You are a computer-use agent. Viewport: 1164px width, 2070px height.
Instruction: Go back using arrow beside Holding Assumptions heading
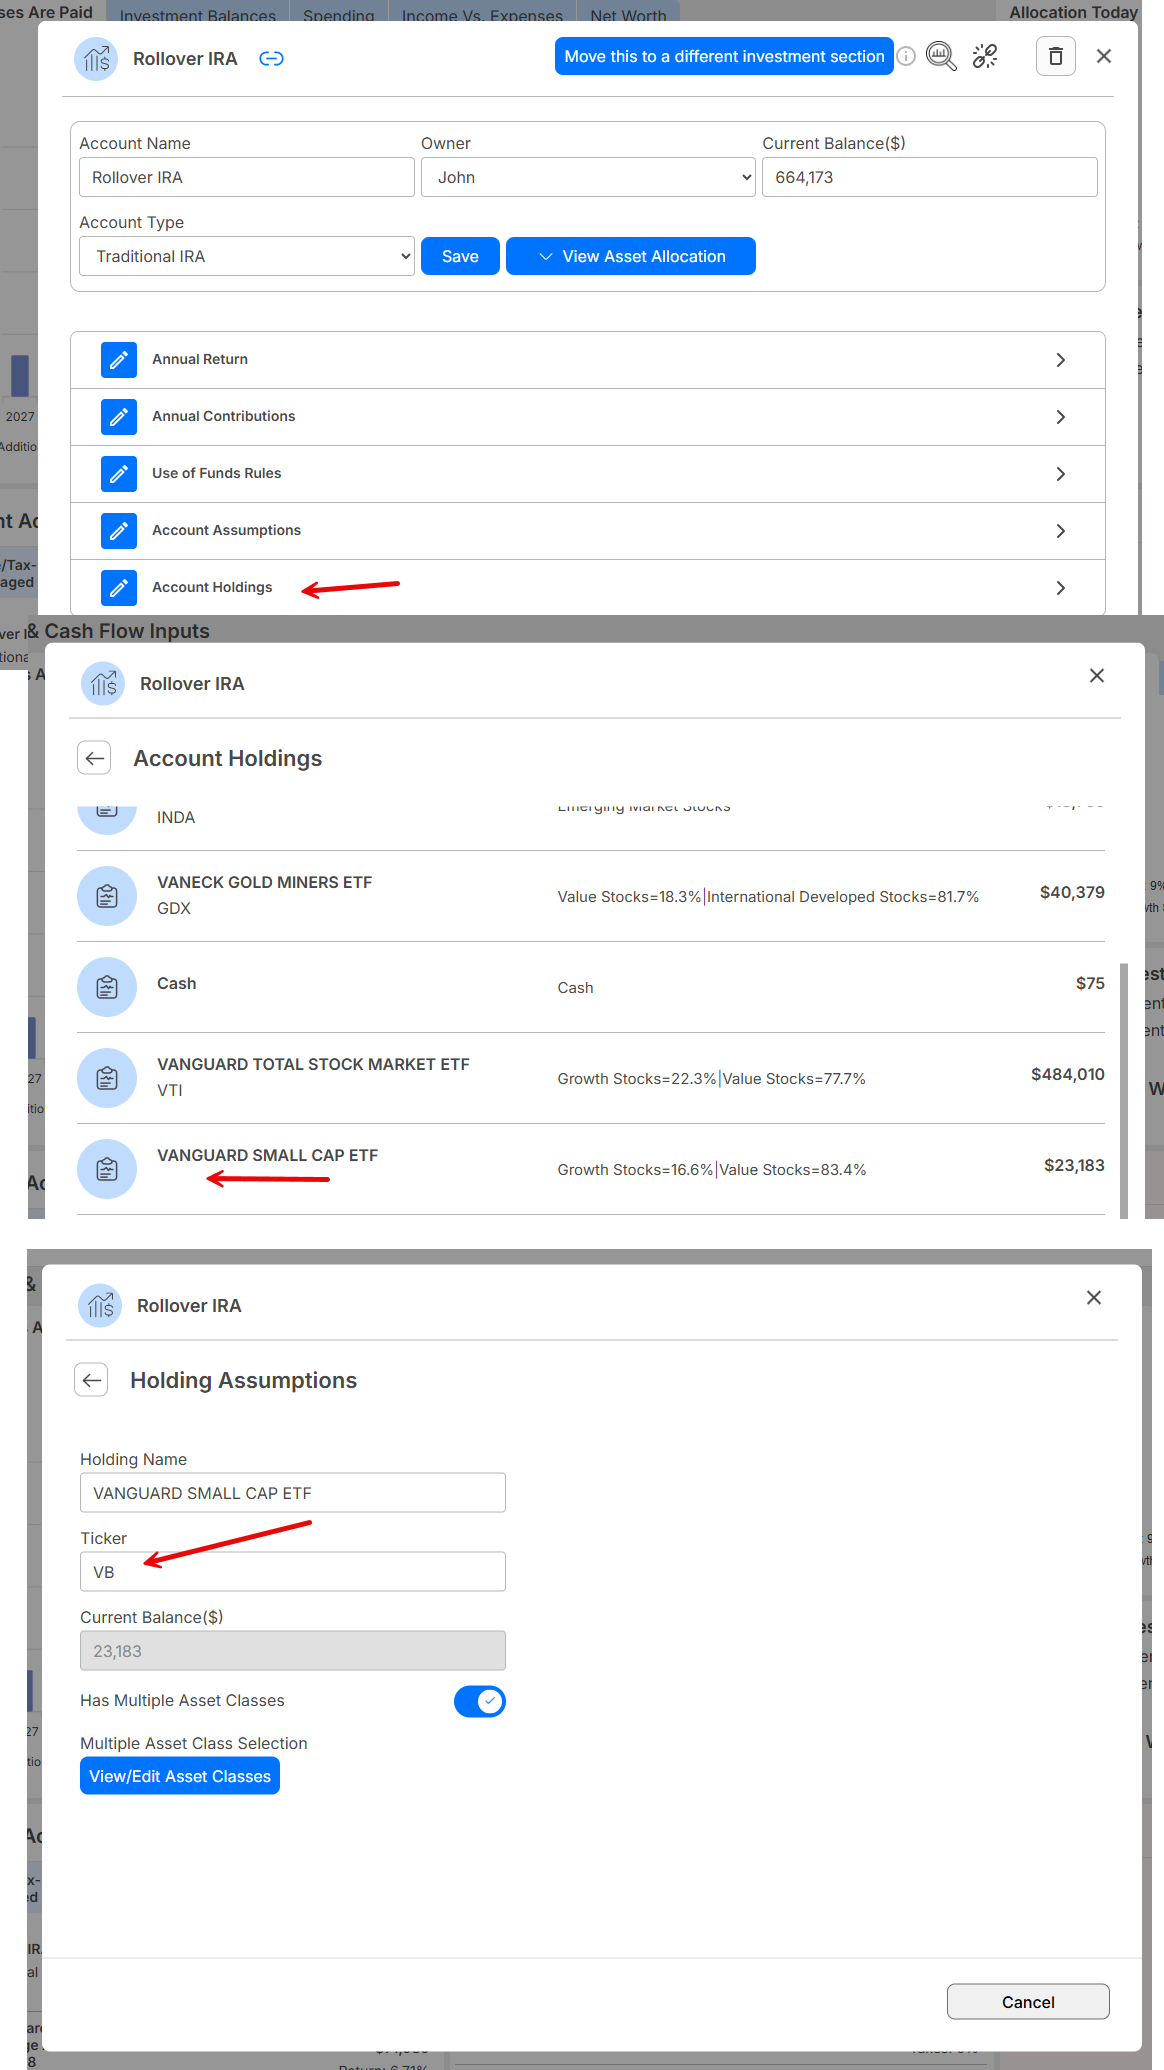(x=91, y=1380)
